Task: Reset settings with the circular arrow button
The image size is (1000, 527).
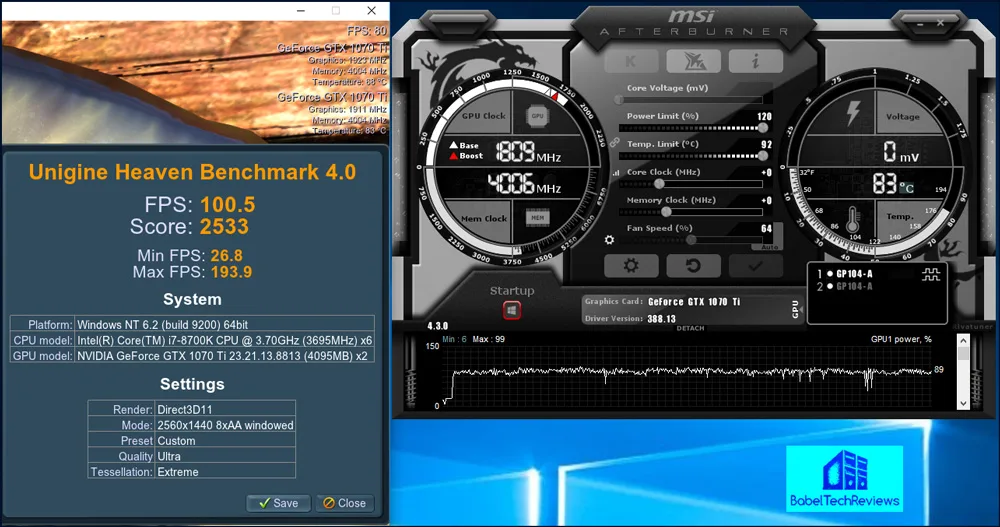Action: point(693,265)
